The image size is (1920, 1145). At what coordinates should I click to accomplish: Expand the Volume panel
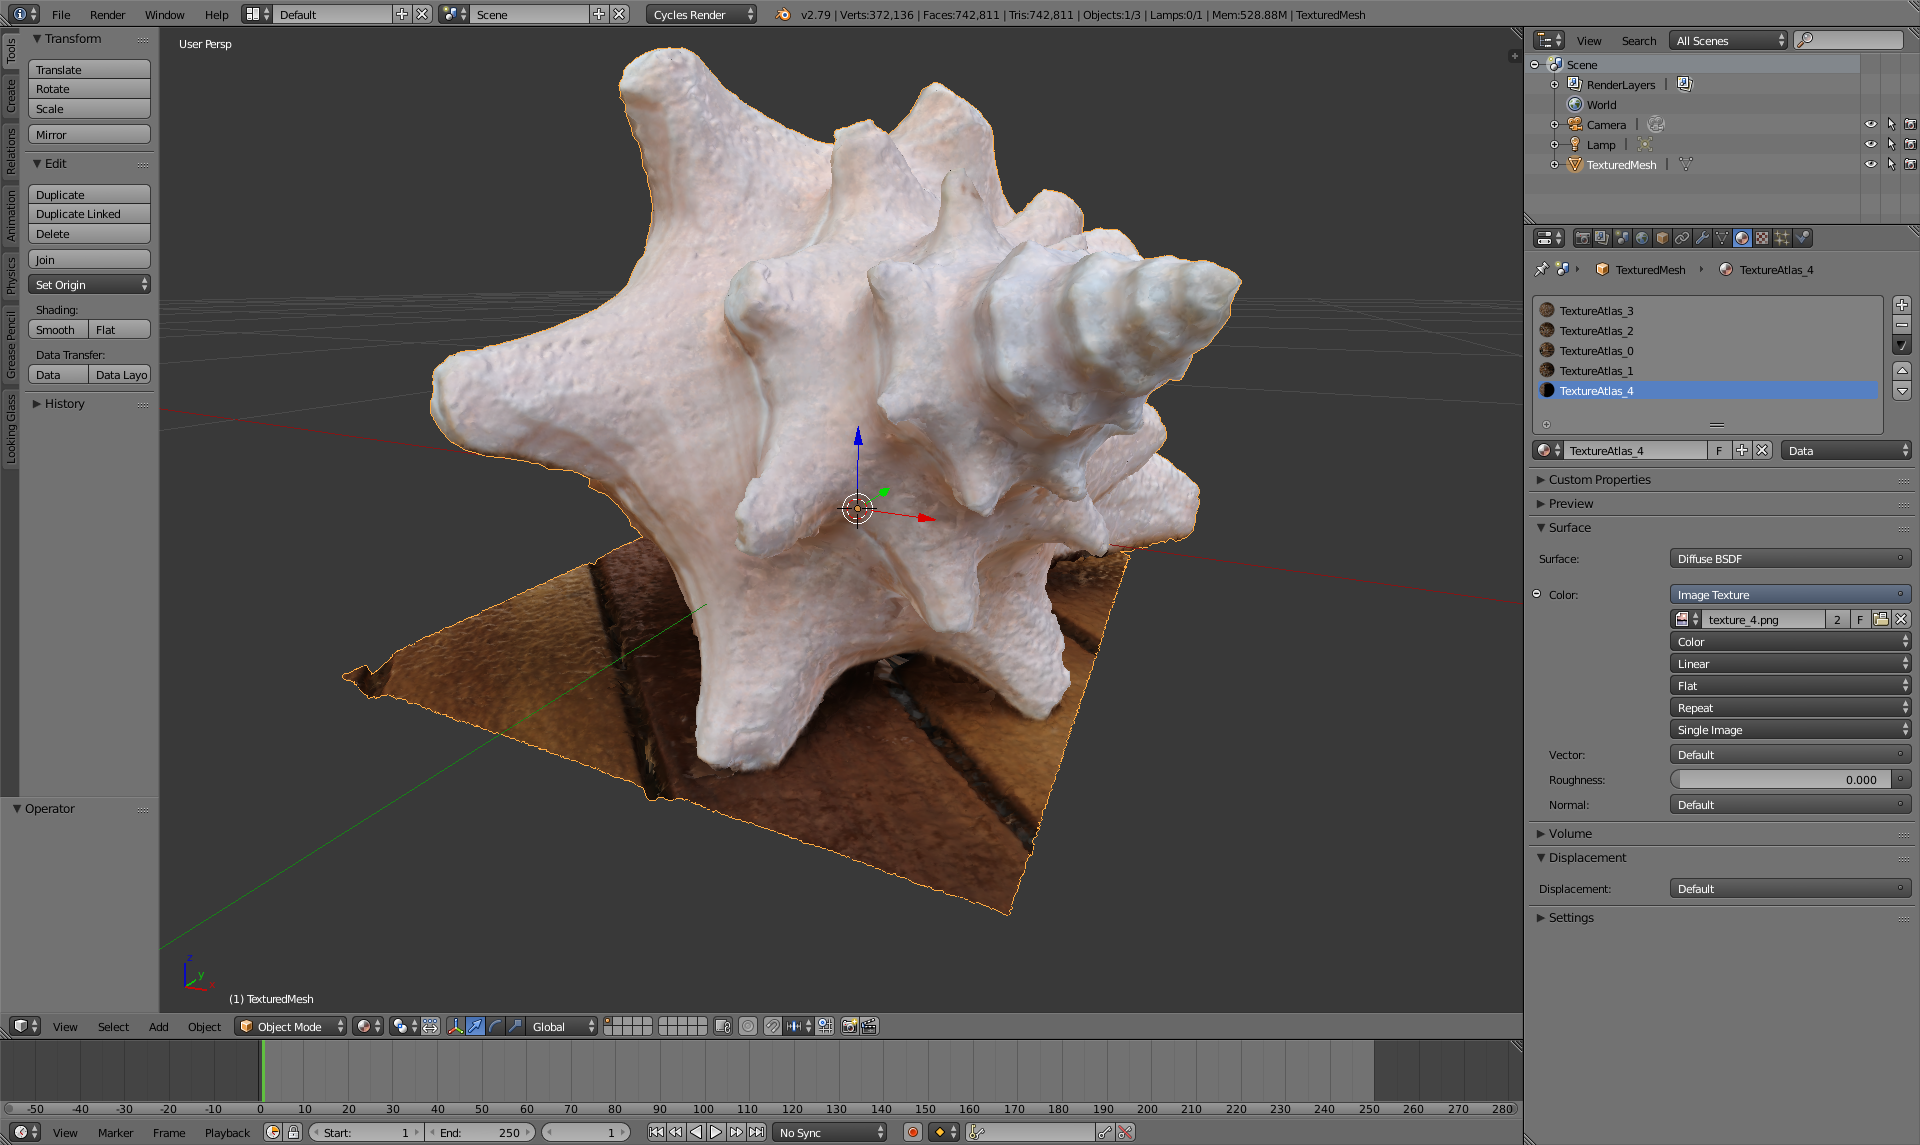coord(1564,833)
